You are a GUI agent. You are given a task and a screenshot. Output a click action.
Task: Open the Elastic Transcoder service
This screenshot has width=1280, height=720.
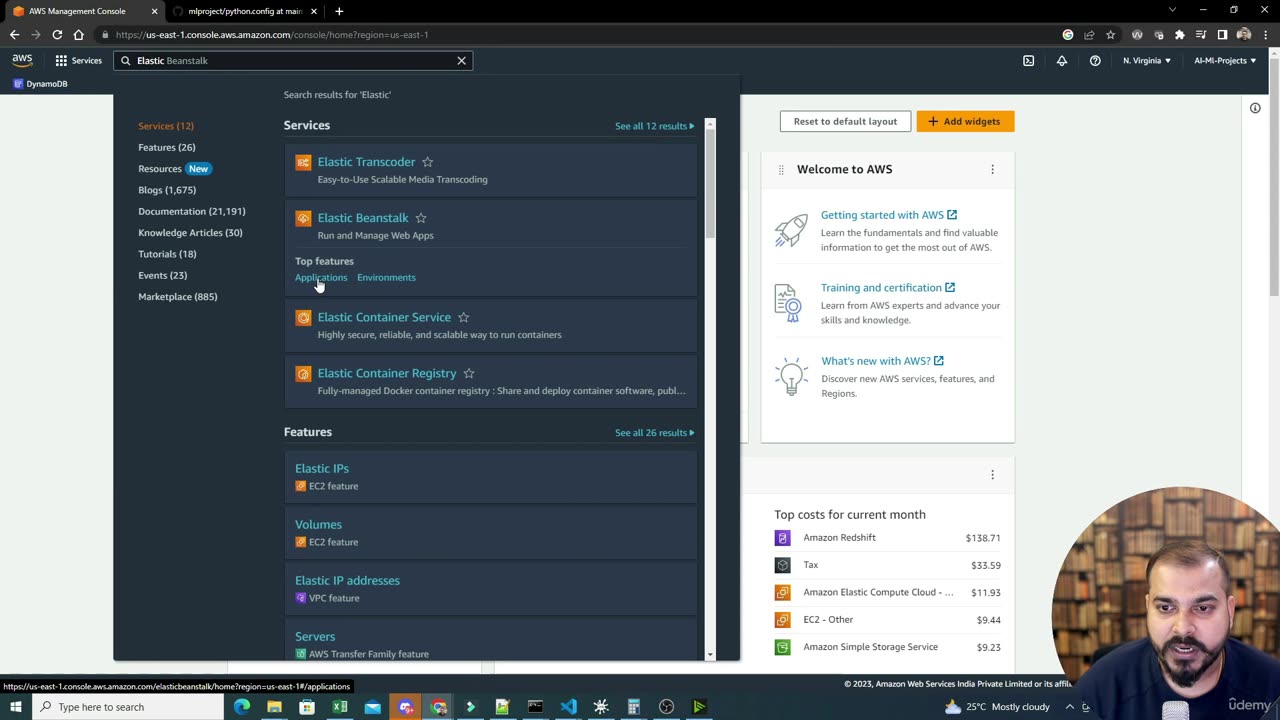click(x=366, y=162)
